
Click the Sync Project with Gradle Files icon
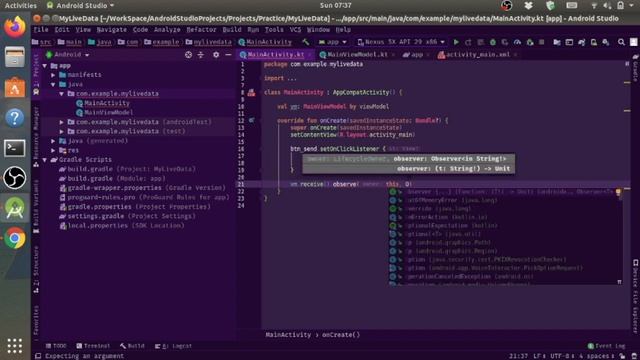(x=582, y=42)
